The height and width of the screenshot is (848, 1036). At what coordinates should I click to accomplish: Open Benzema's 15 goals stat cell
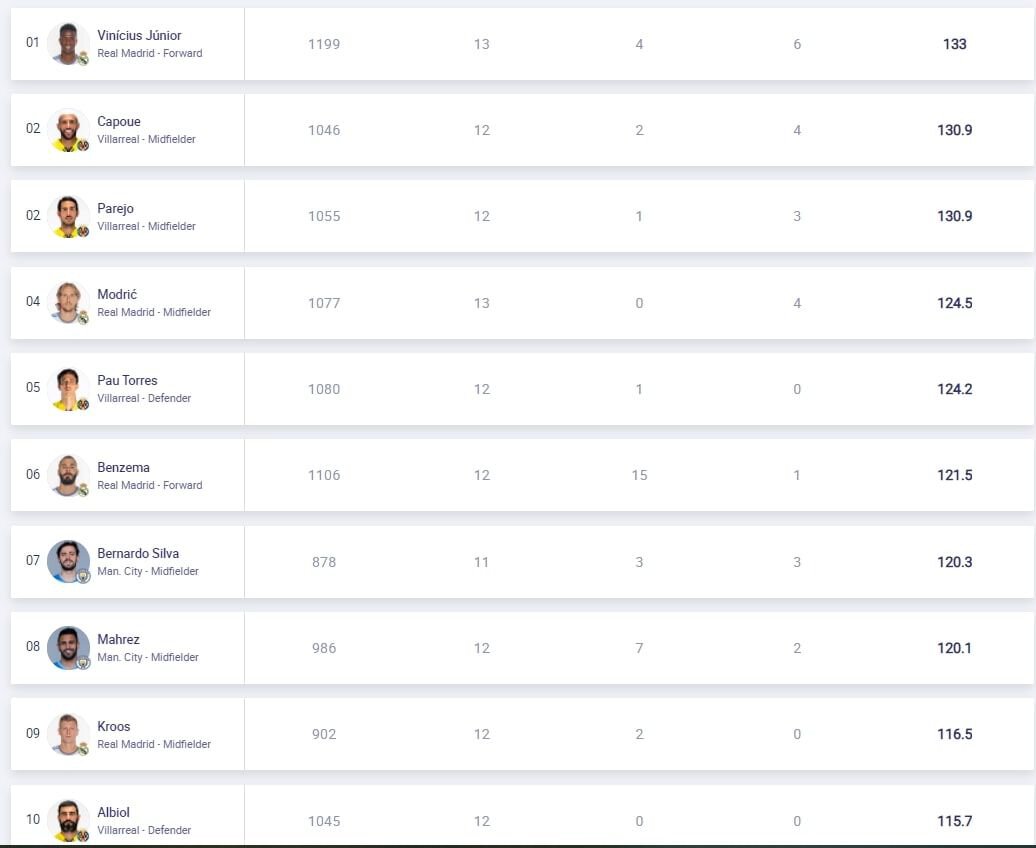click(x=639, y=475)
